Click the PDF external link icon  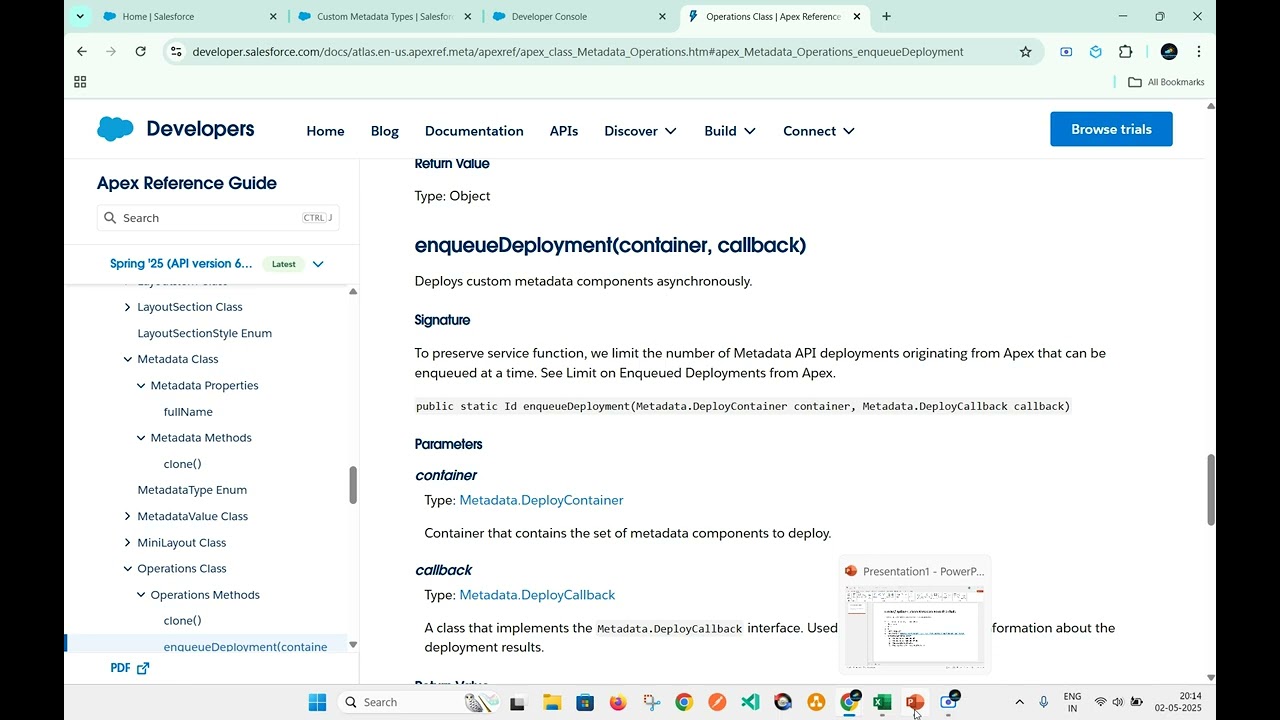(143, 668)
